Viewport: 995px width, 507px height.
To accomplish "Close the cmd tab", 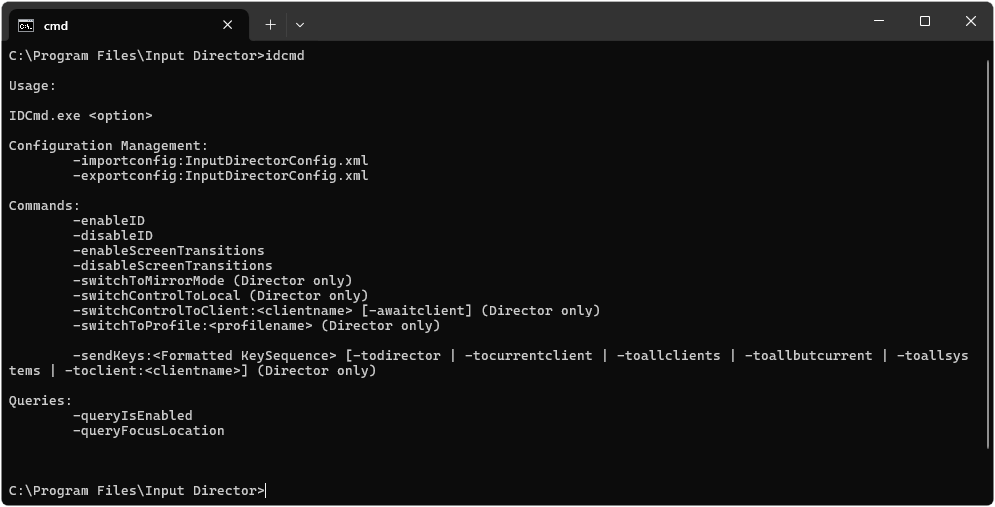I will pyautogui.click(x=228, y=25).
